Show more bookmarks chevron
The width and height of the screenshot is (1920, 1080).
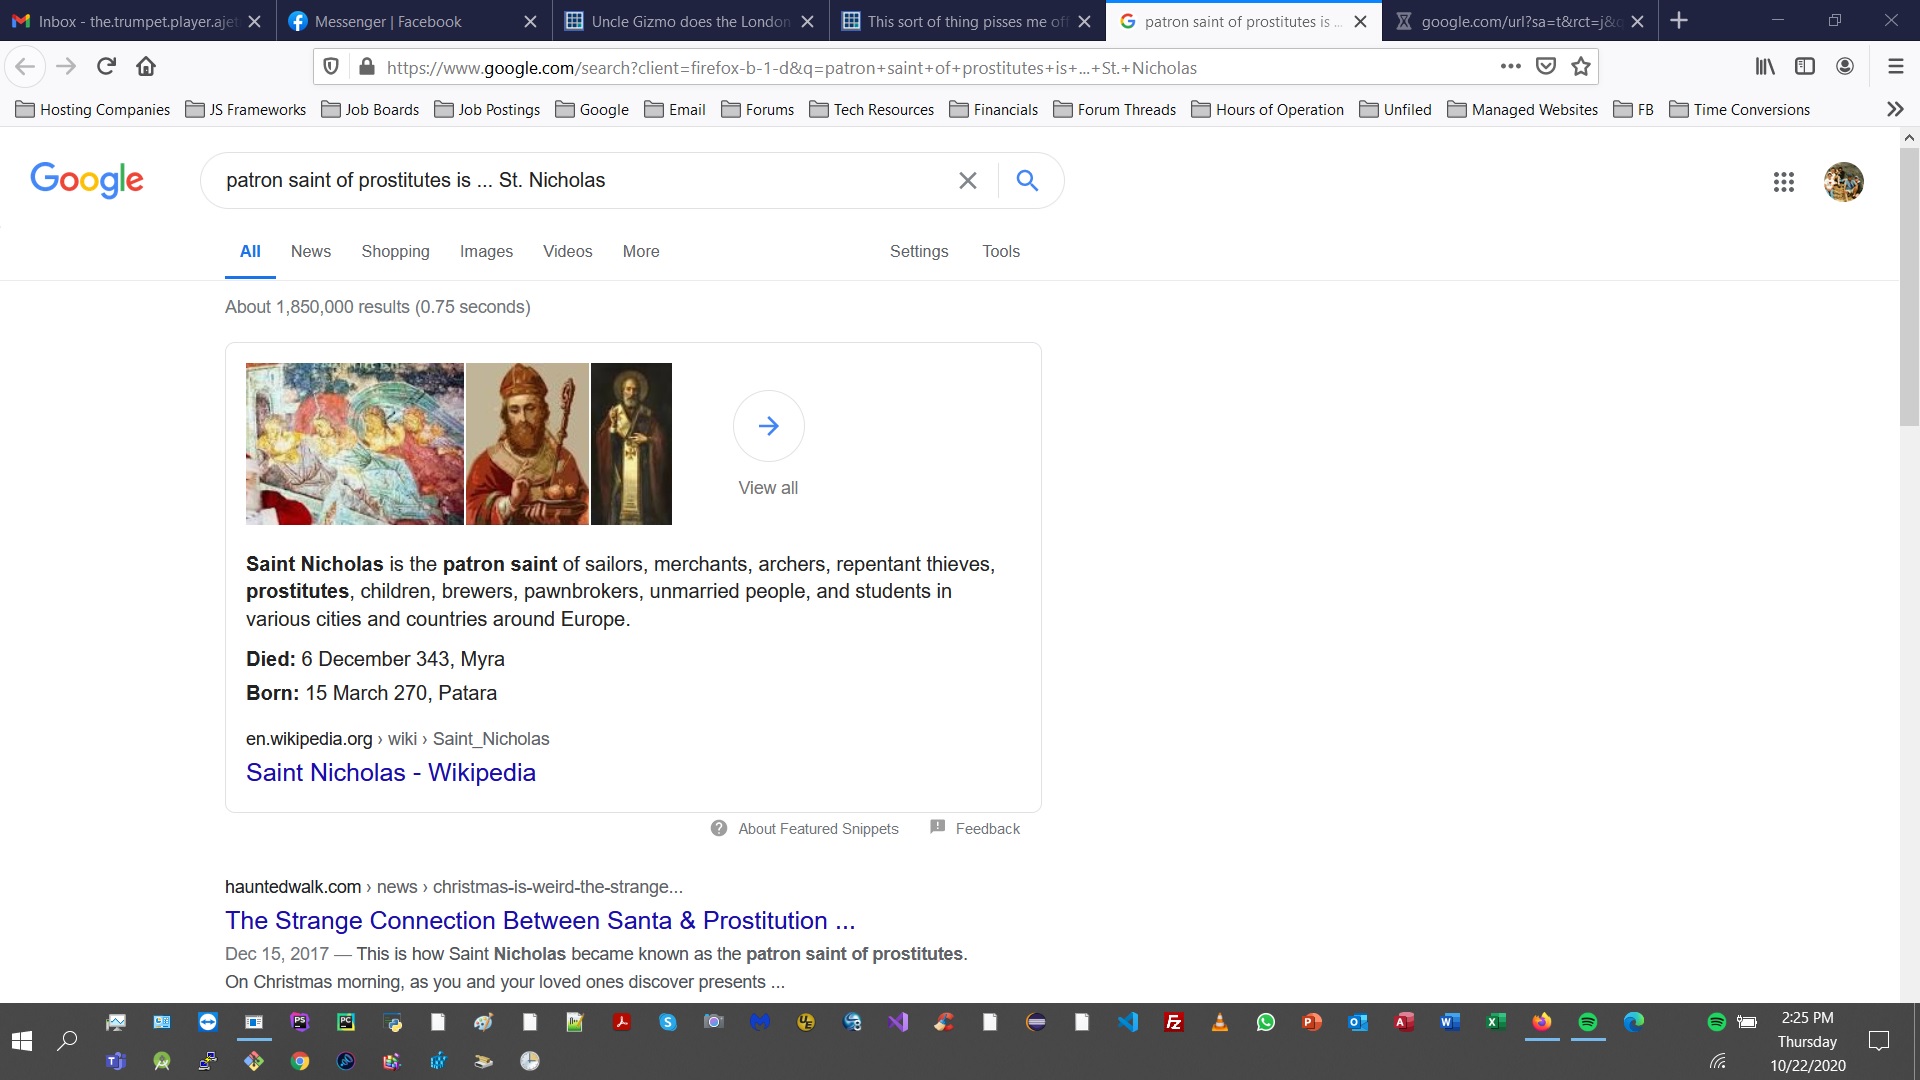tap(1895, 109)
